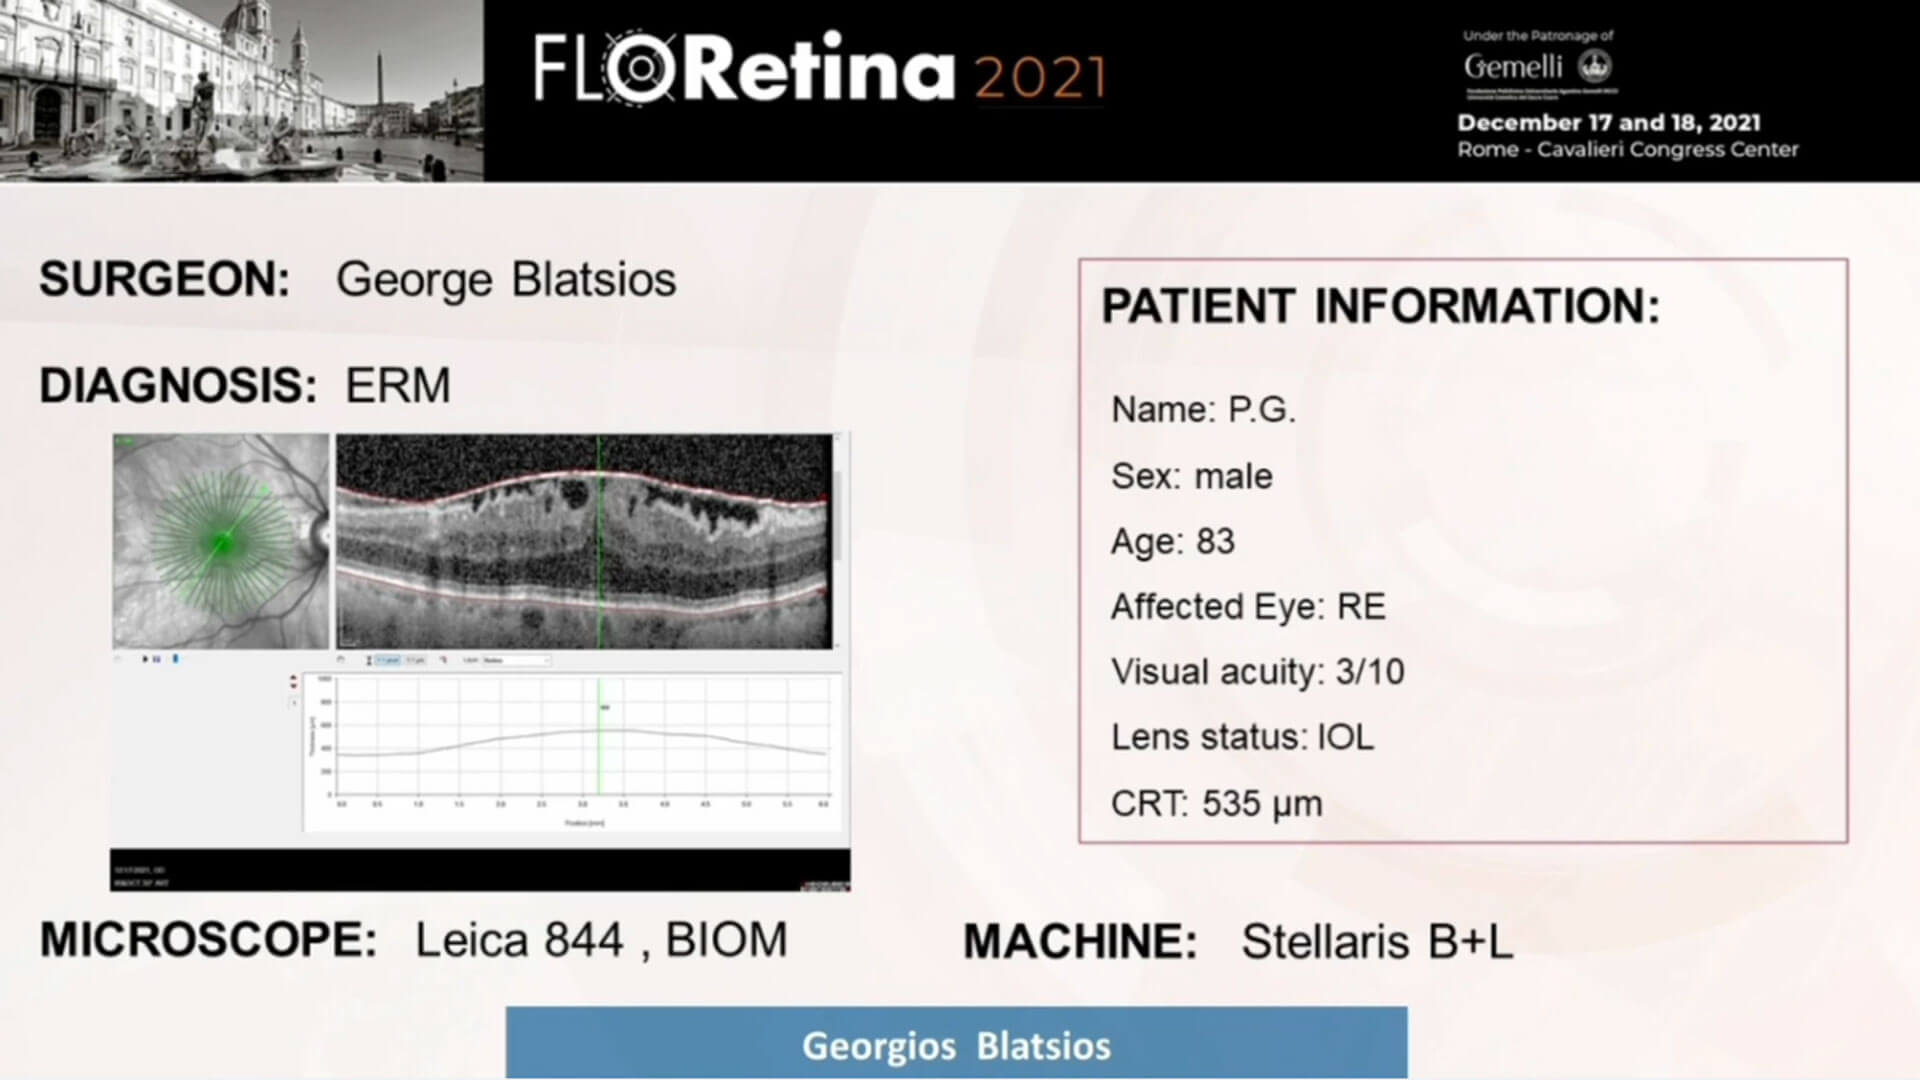Click the 'PATIENT INFORMATION:' heading
This screenshot has height=1080, width=1920.
tap(1380, 306)
